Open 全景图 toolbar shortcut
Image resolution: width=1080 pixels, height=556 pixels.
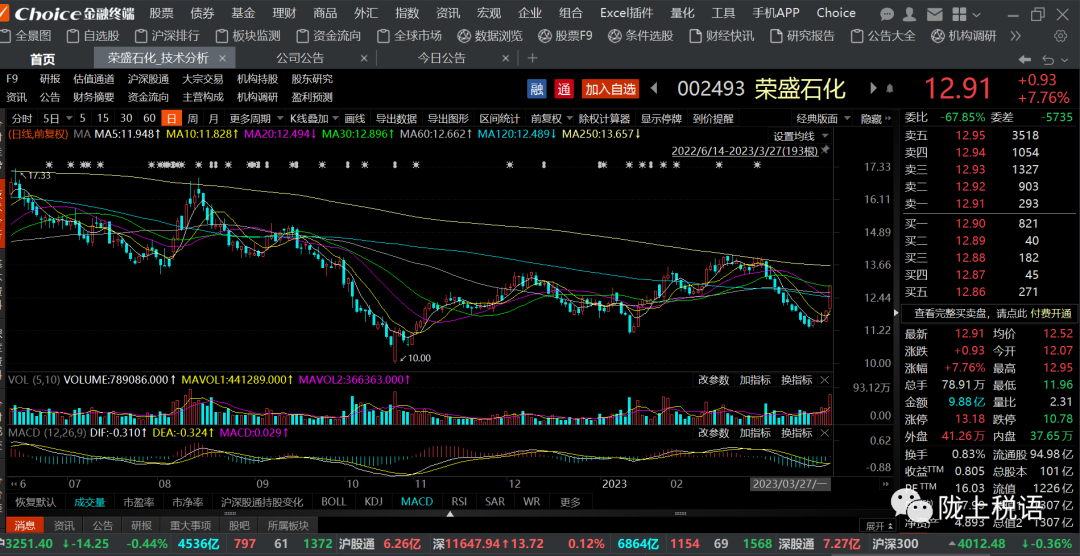pyautogui.click(x=26, y=36)
